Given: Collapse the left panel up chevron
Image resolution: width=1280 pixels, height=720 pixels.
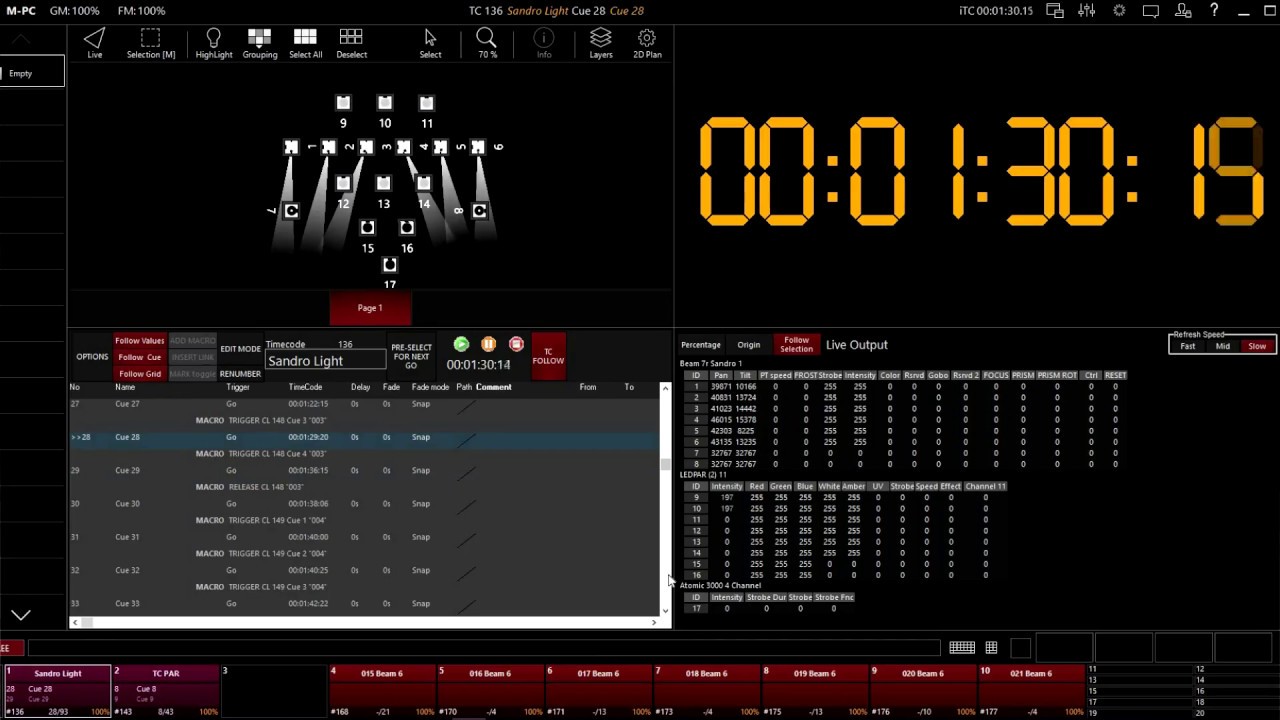Looking at the screenshot, I should tap(21, 39).
